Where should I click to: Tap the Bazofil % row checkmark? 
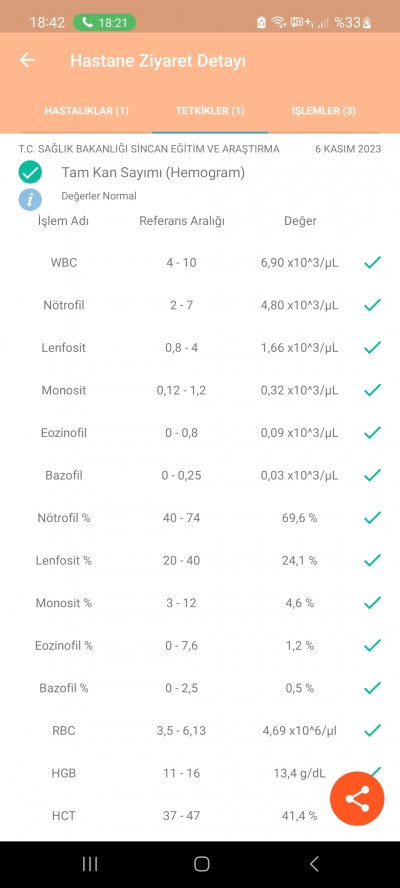point(372,688)
